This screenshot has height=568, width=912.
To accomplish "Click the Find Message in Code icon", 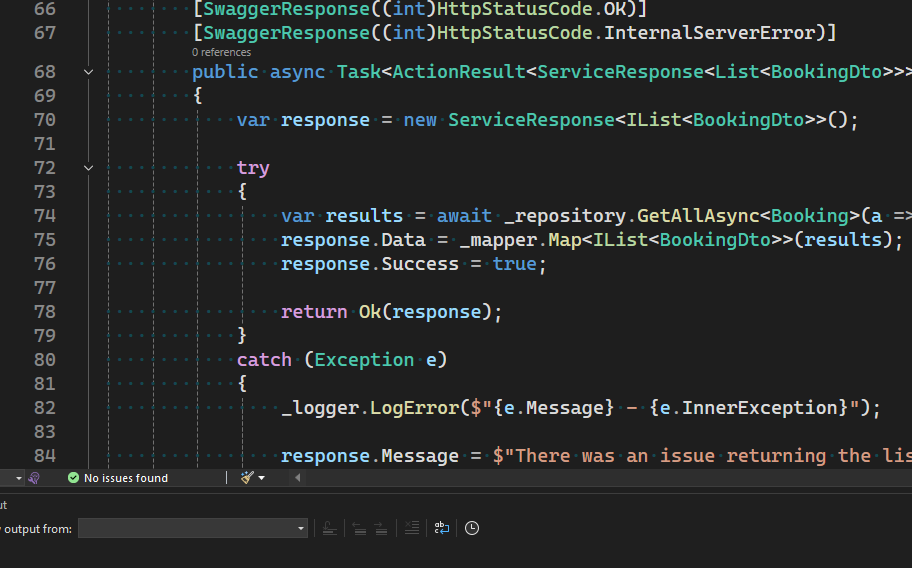I will (x=329, y=528).
